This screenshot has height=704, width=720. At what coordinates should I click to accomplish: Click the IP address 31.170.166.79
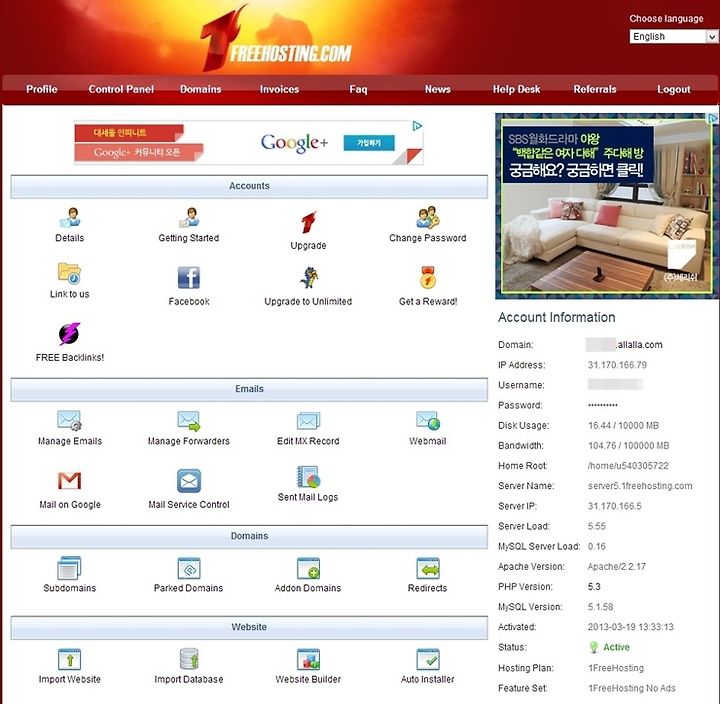[617, 365]
